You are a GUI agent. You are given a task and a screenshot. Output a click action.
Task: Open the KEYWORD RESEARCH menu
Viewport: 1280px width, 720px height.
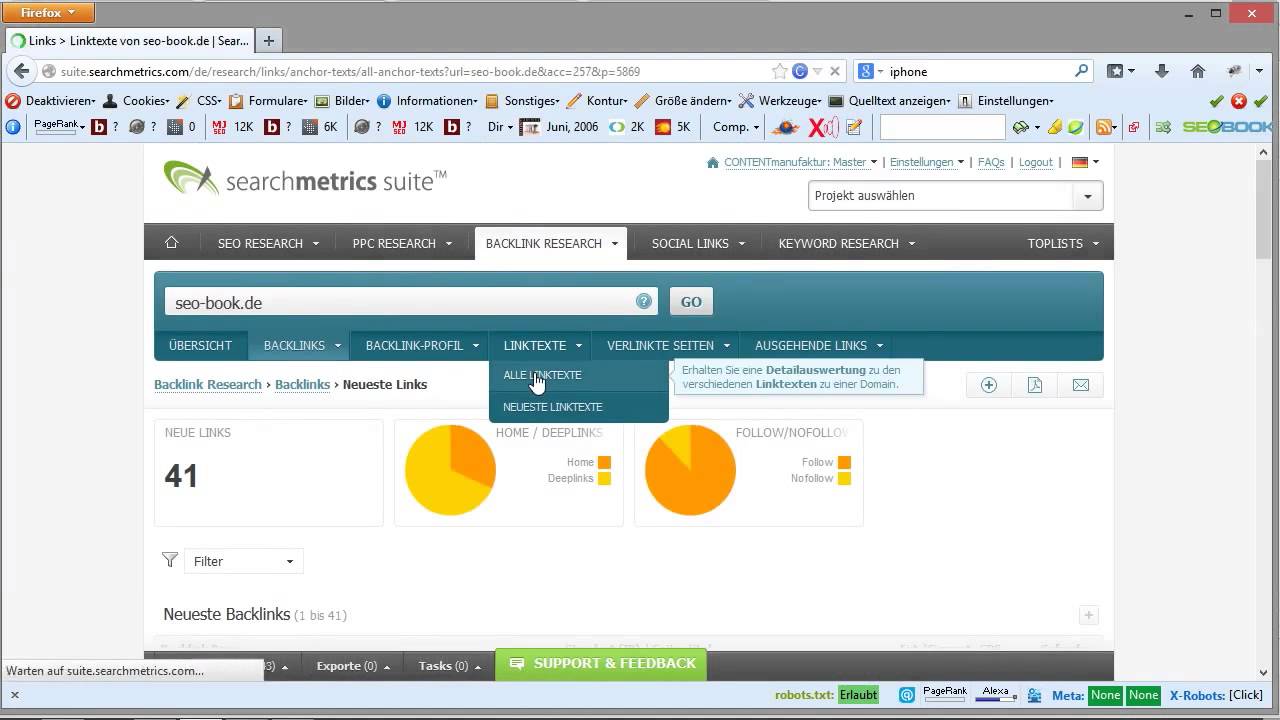[x=846, y=243]
